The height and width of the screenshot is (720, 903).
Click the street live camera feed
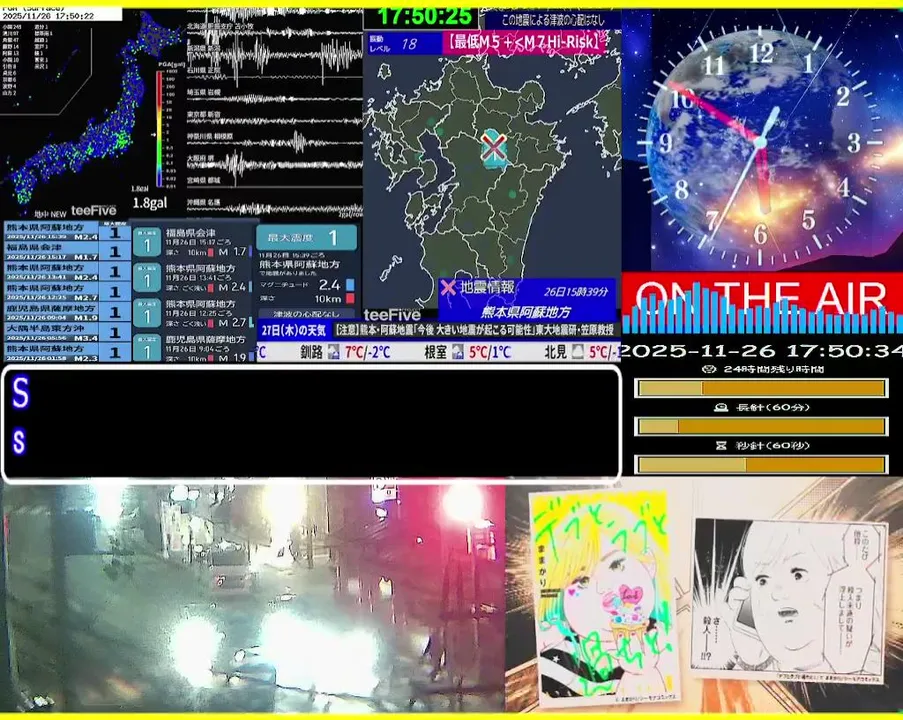click(253, 597)
